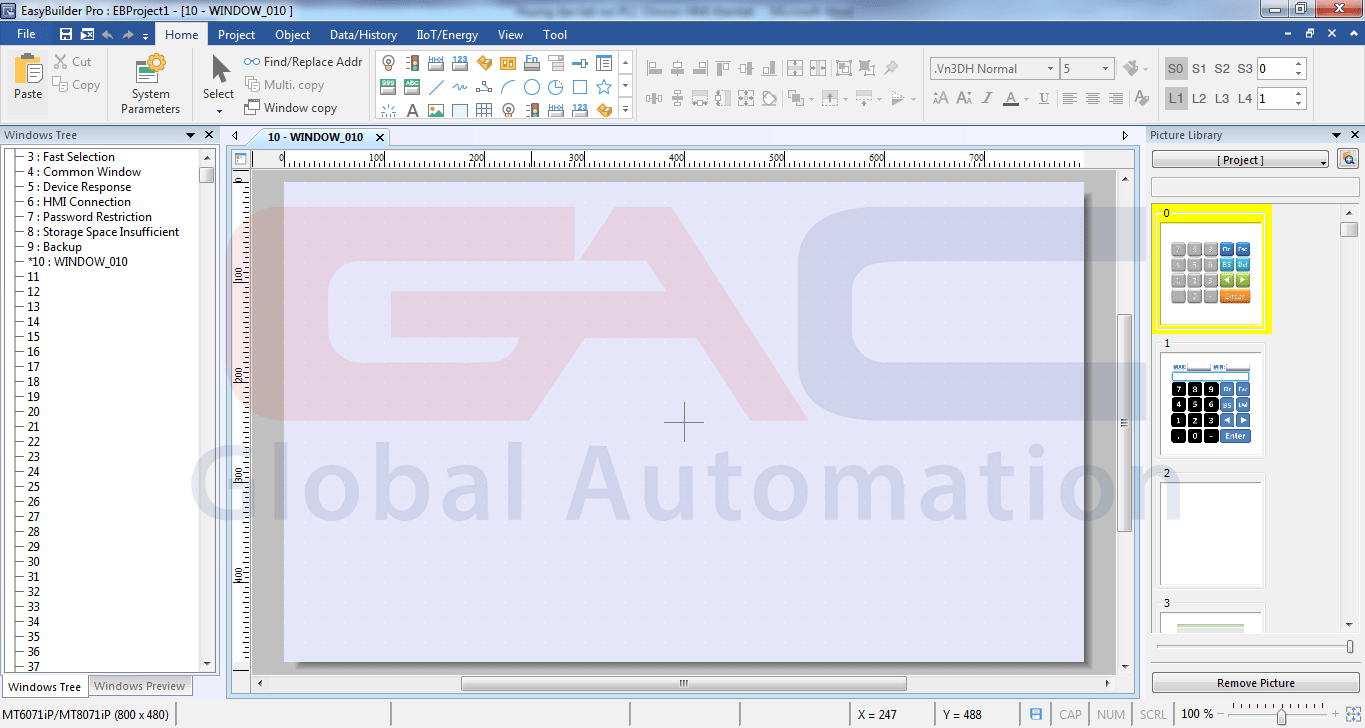Select the Option List object icon
This screenshot has height=728, width=1365.
(557, 63)
